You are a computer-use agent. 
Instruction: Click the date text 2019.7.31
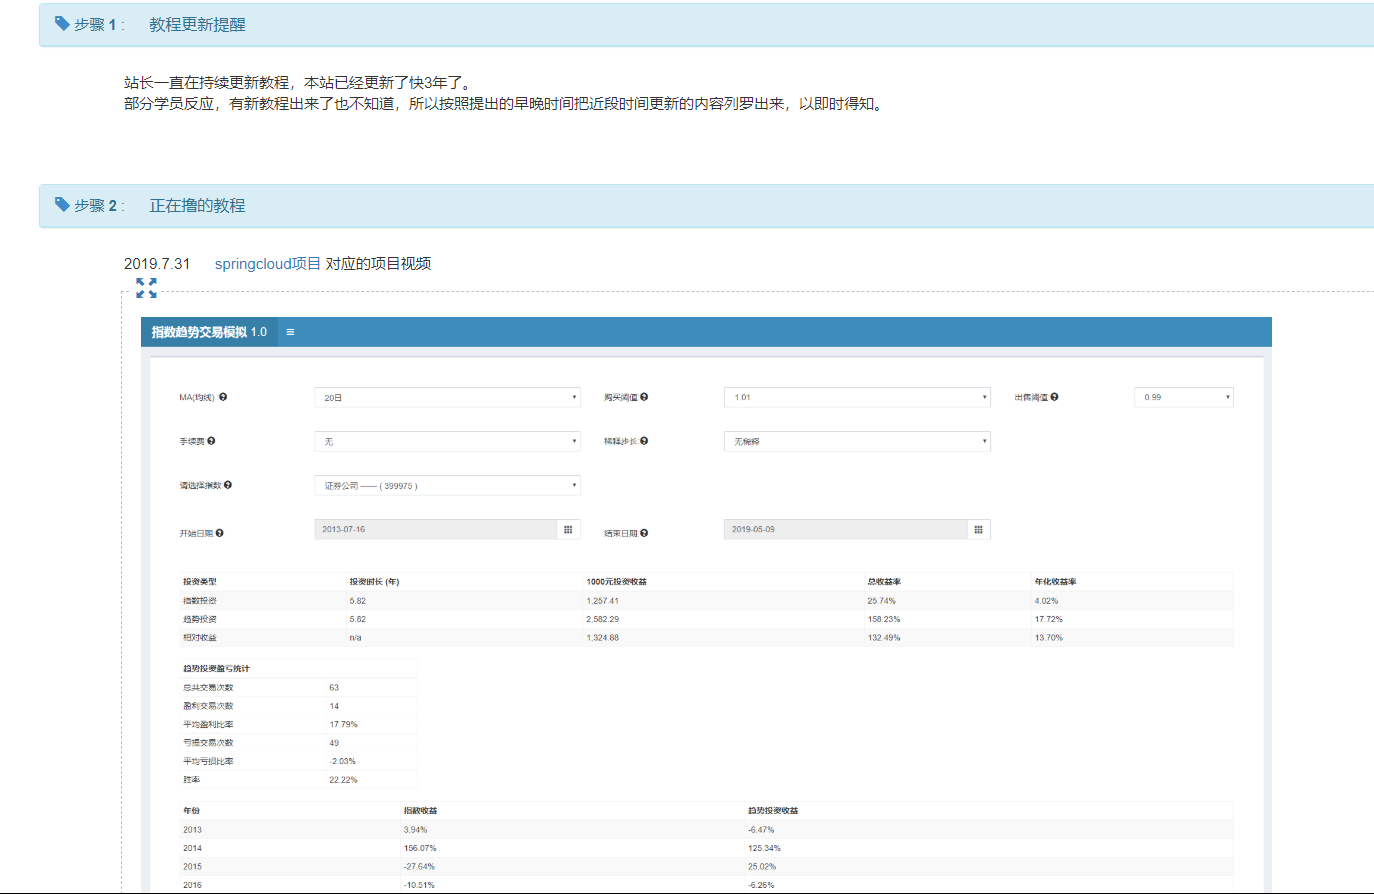[x=157, y=263]
